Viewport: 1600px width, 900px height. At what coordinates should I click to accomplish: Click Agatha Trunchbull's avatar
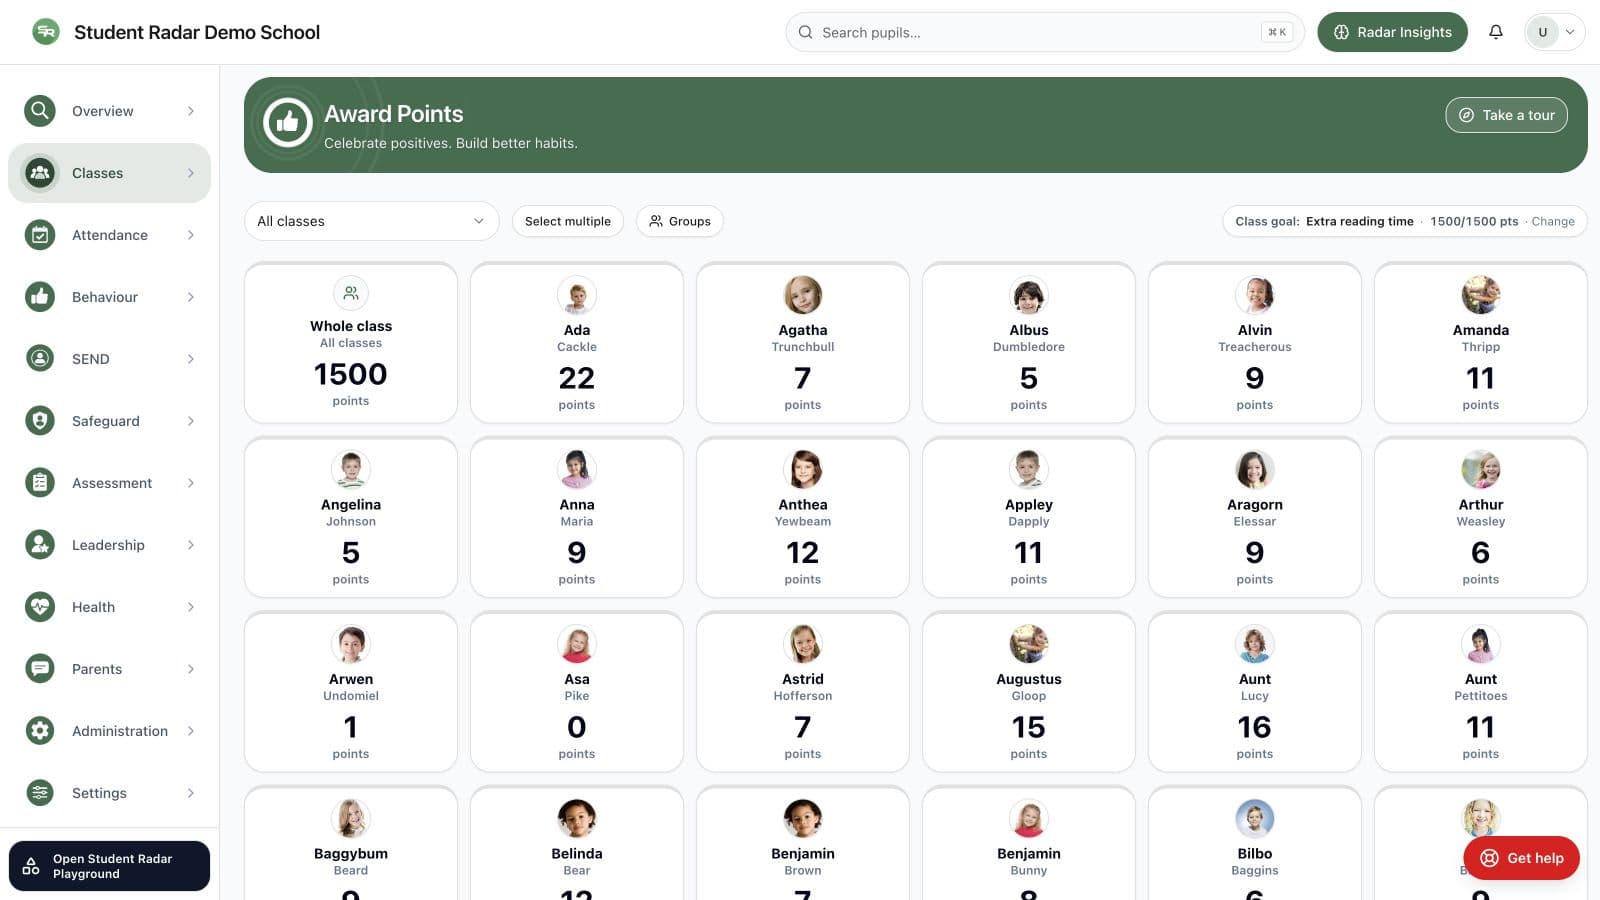pyautogui.click(x=803, y=295)
